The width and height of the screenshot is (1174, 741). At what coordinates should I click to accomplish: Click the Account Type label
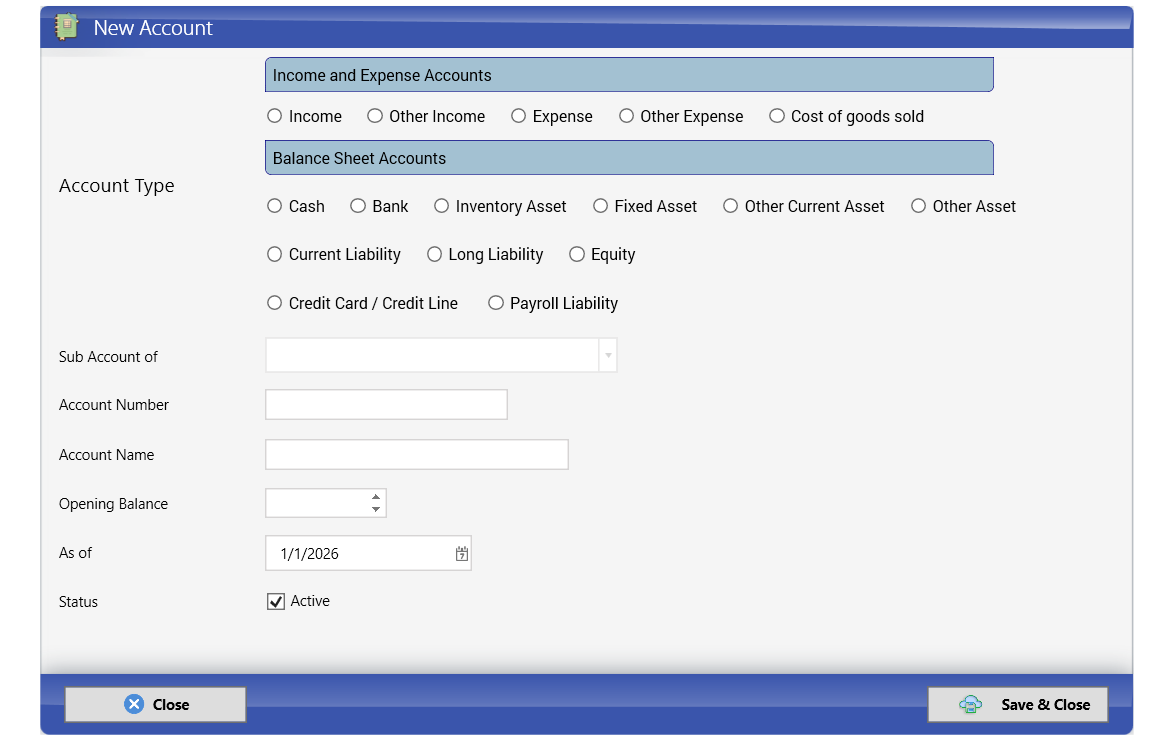coord(117,186)
